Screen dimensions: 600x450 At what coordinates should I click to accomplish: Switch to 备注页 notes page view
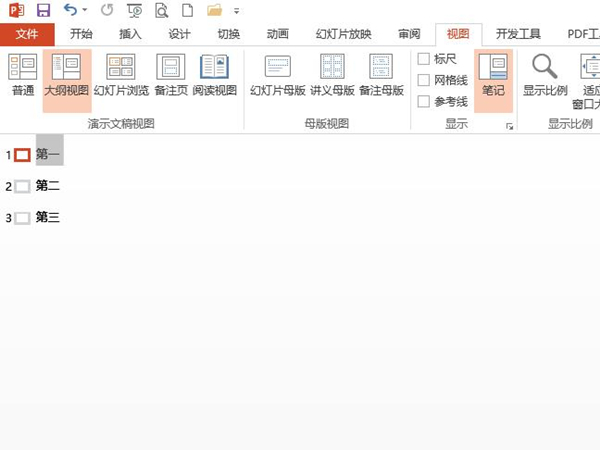pos(170,76)
